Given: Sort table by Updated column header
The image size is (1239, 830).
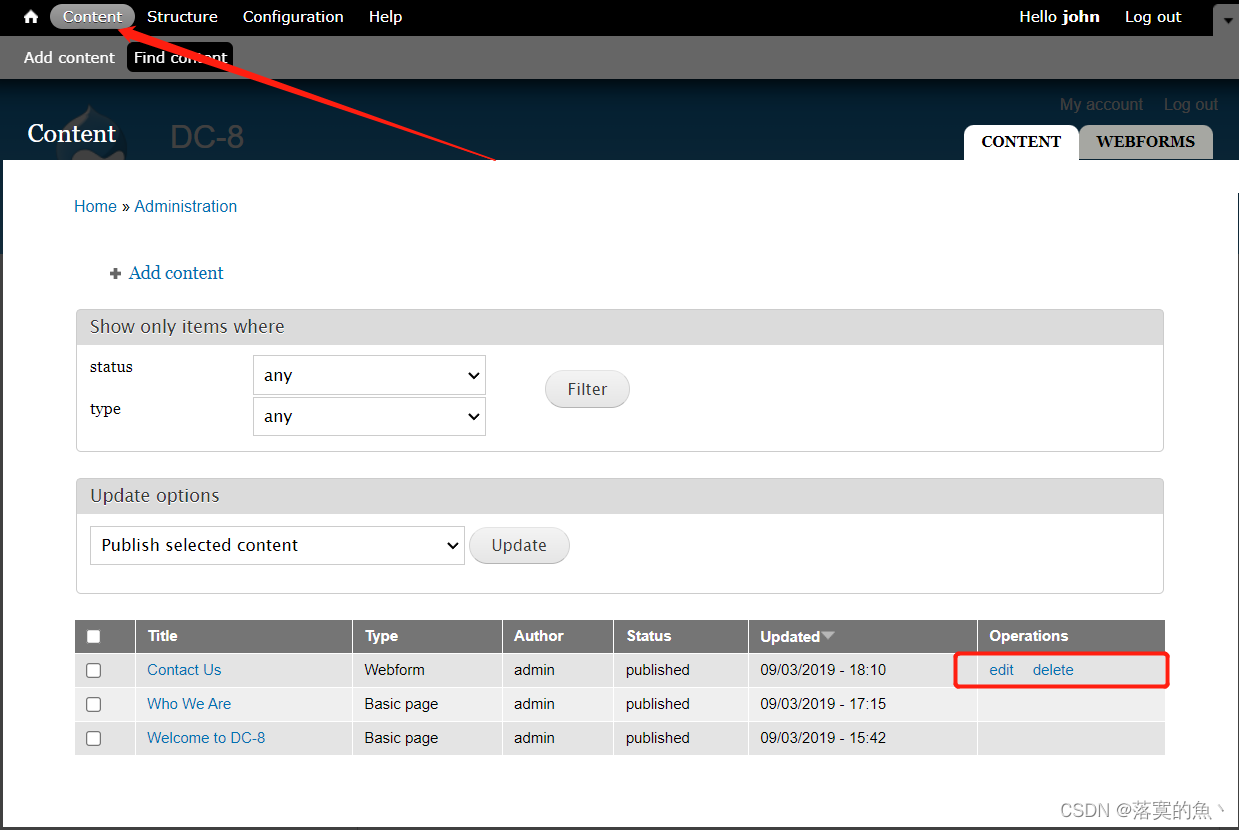Looking at the screenshot, I should [790, 636].
